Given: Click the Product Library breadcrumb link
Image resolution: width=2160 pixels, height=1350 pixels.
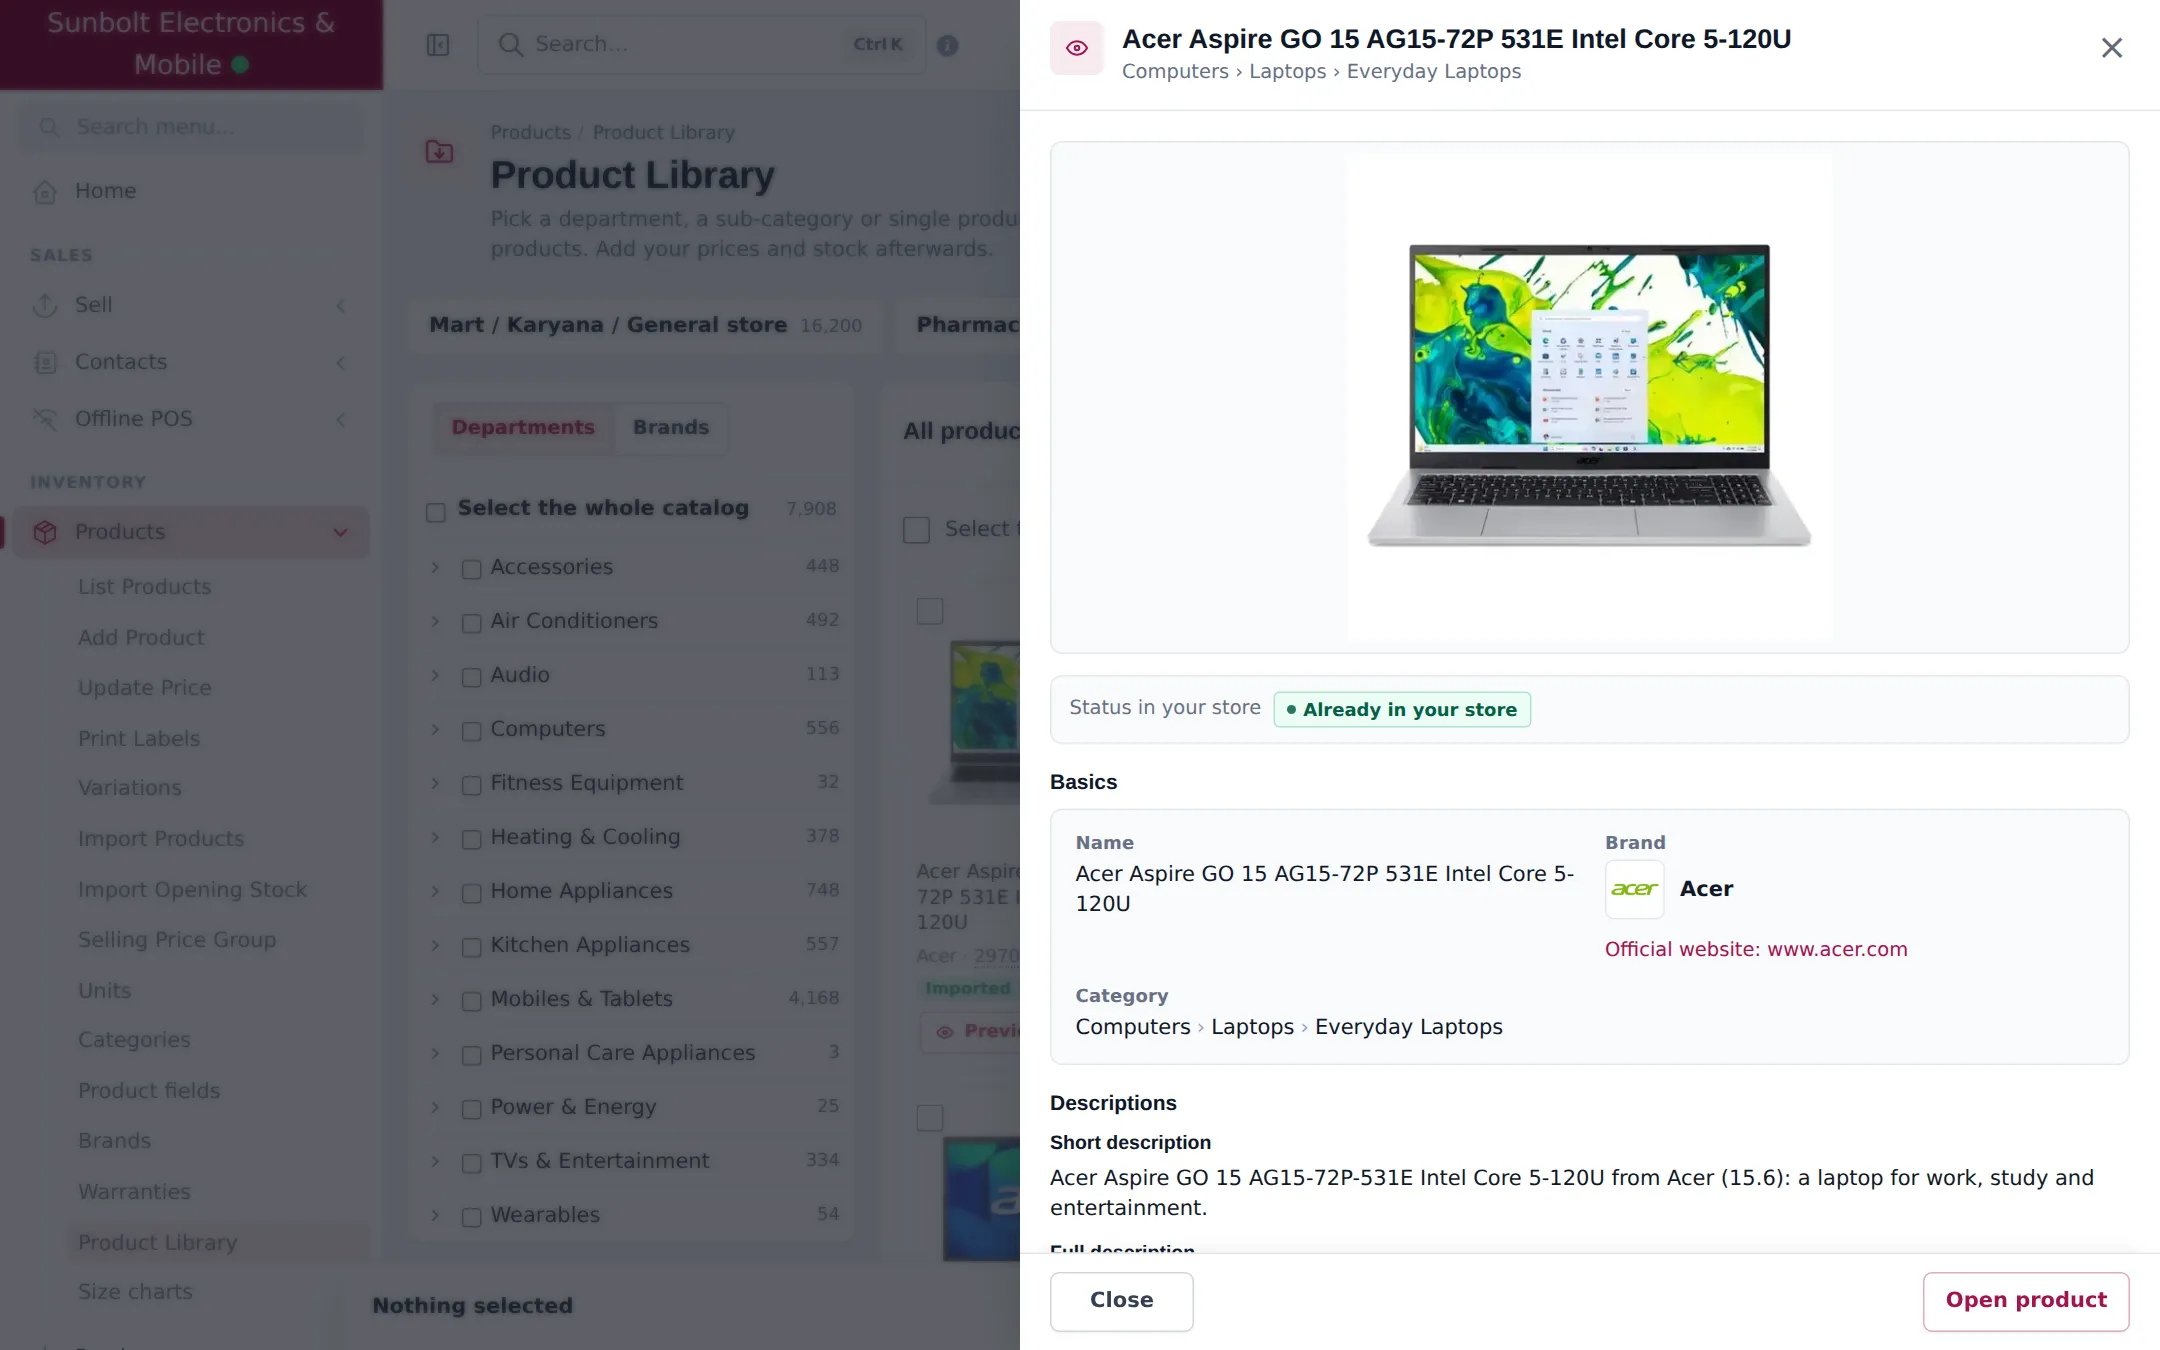Looking at the screenshot, I should (663, 133).
